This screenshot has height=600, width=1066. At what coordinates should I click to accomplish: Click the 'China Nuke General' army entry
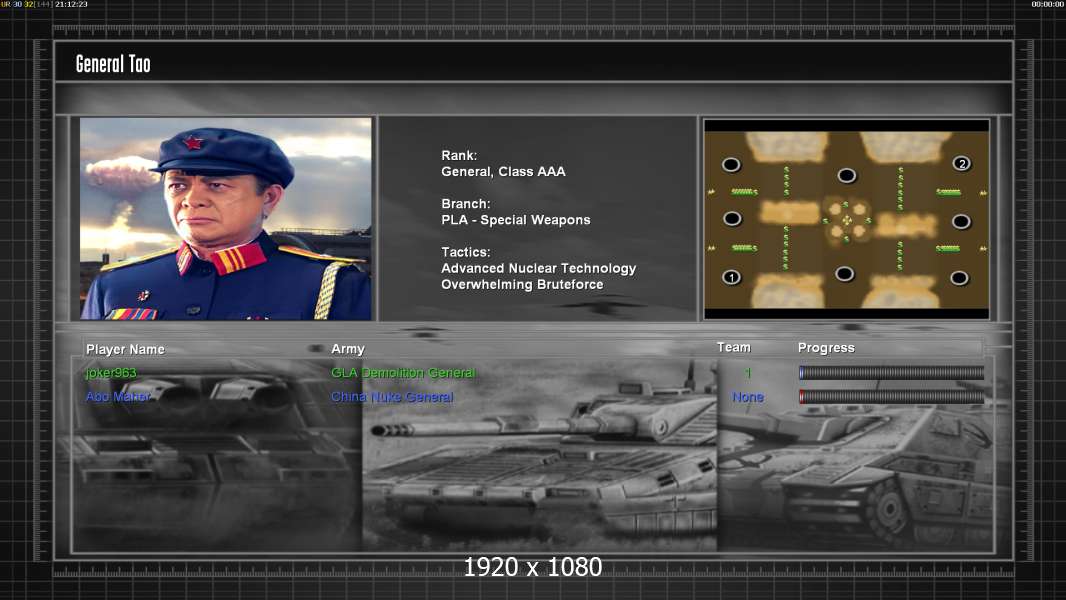[x=392, y=397]
